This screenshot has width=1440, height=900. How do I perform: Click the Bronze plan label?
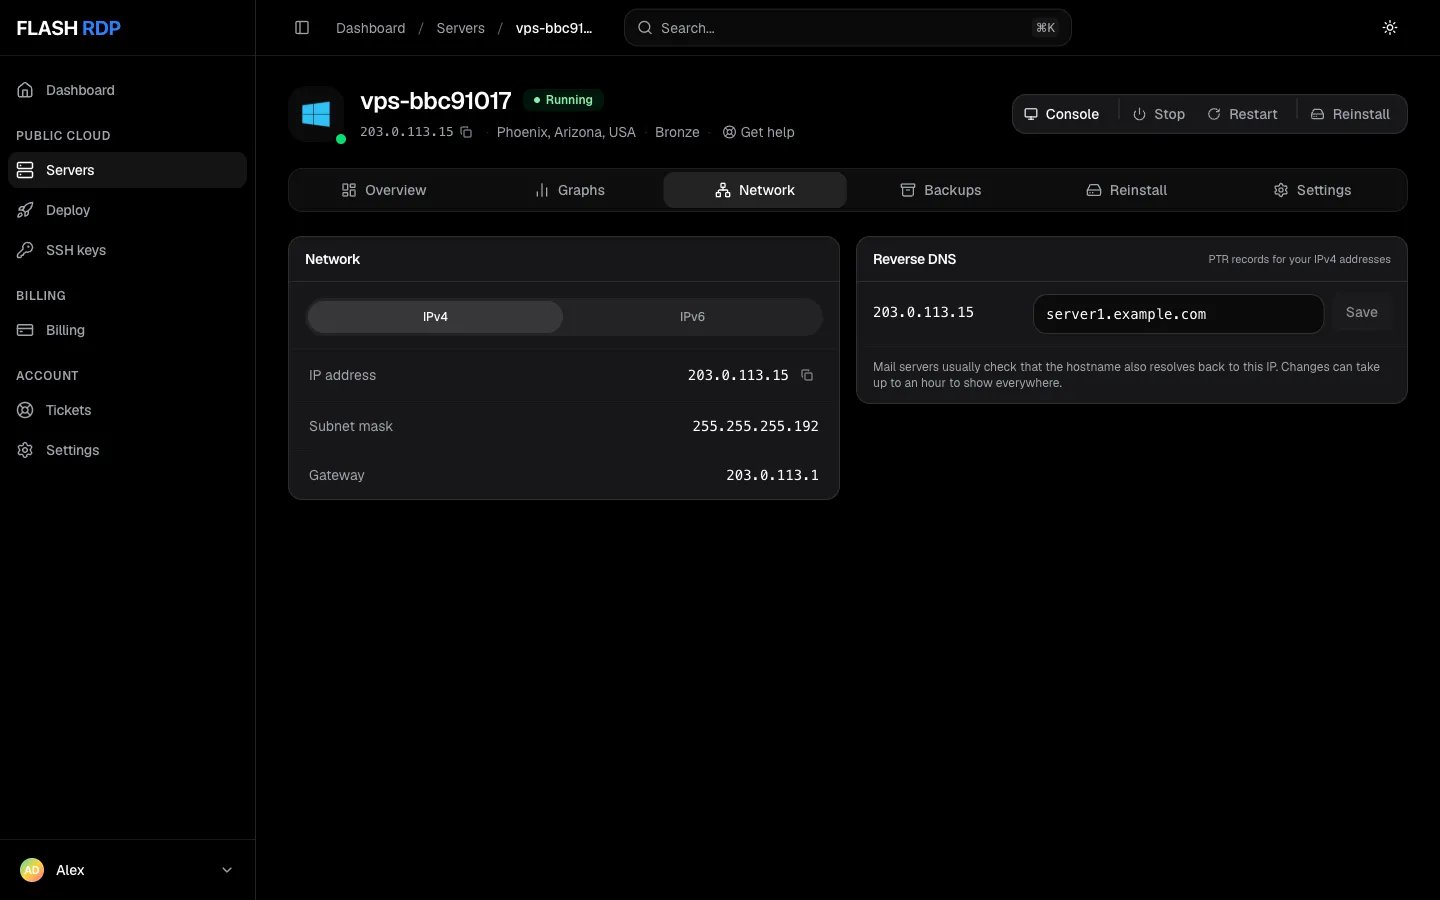pyautogui.click(x=677, y=132)
